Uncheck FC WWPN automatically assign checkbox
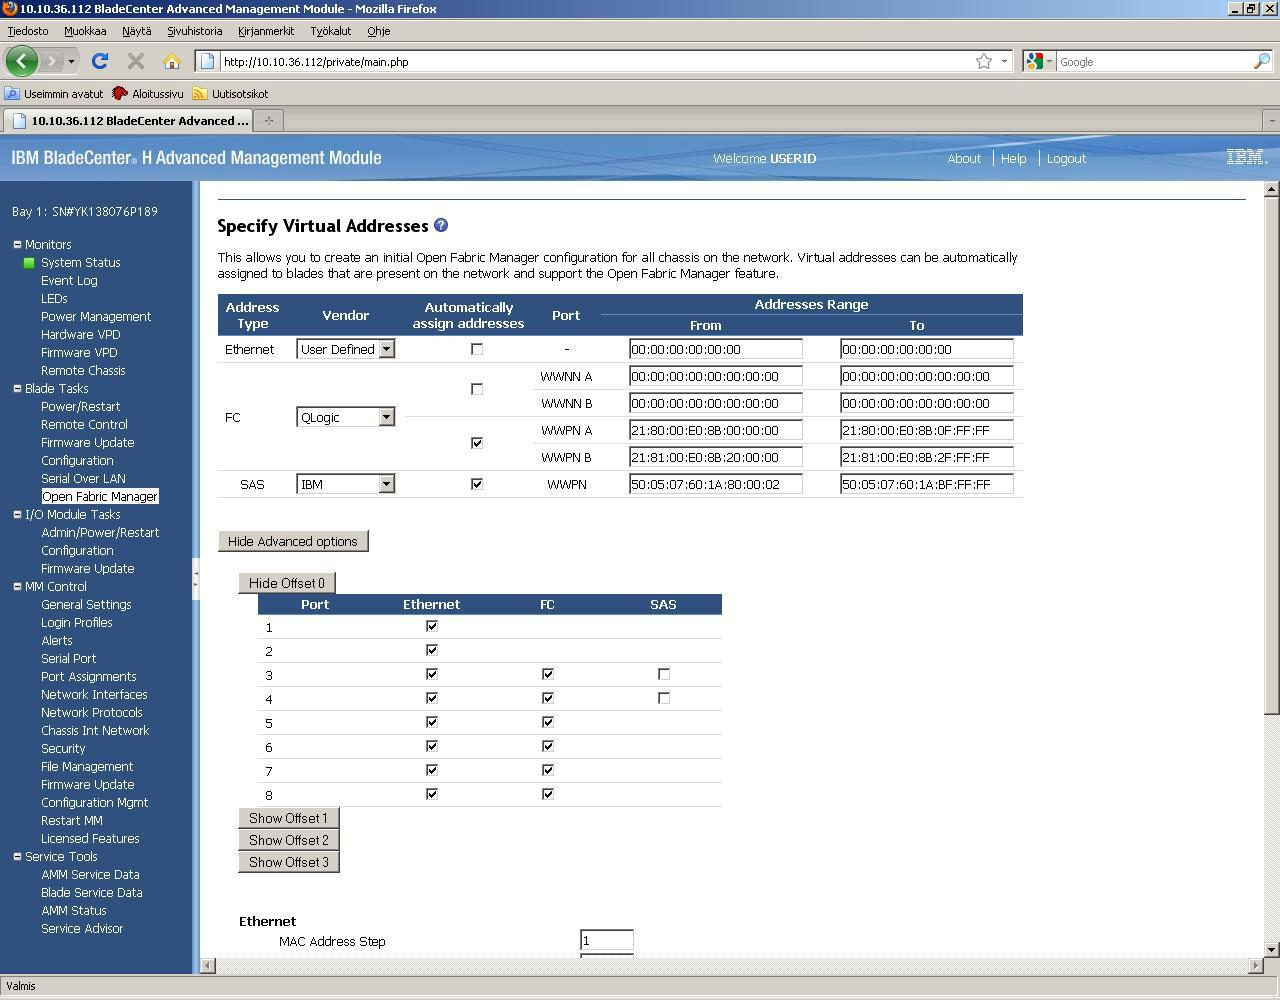Image resolution: width=1280 pixels, height=1000 pixels. click(x=477, y=442)
